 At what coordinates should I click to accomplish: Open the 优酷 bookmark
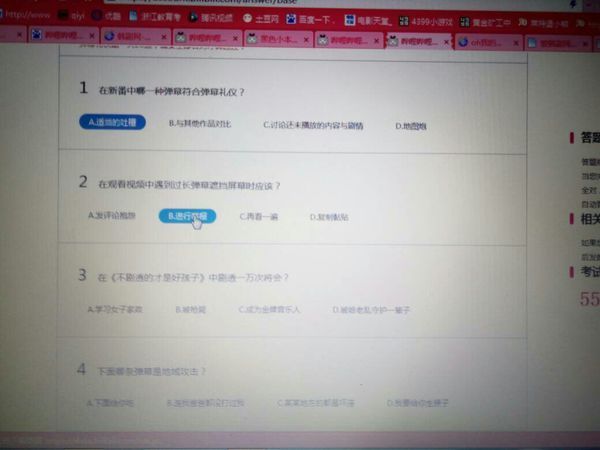106,16
